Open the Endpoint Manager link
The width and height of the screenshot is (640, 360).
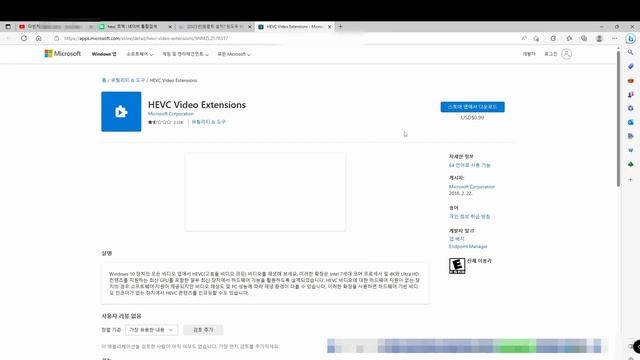[468, 247]
